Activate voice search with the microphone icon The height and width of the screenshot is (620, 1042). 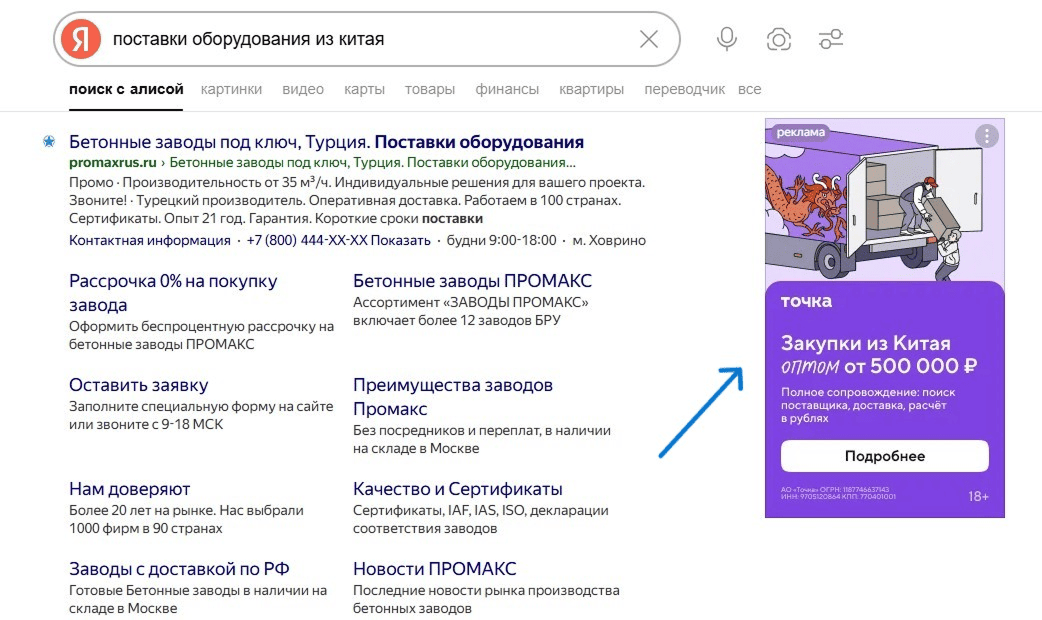[x=726, y=38]
